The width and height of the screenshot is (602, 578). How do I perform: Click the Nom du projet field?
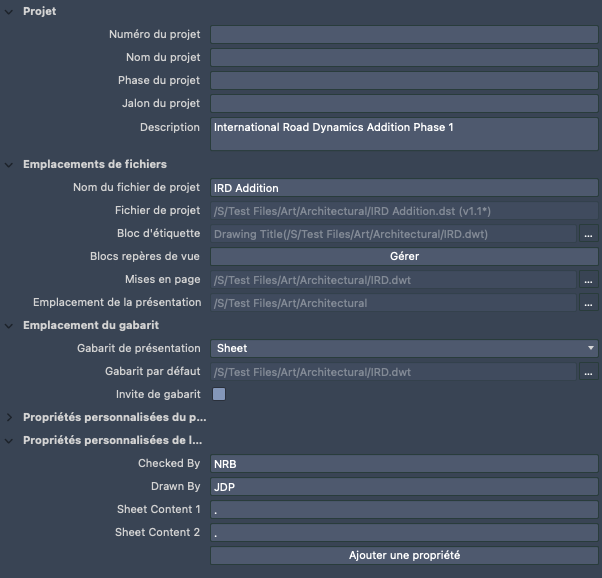click(404, 58)
